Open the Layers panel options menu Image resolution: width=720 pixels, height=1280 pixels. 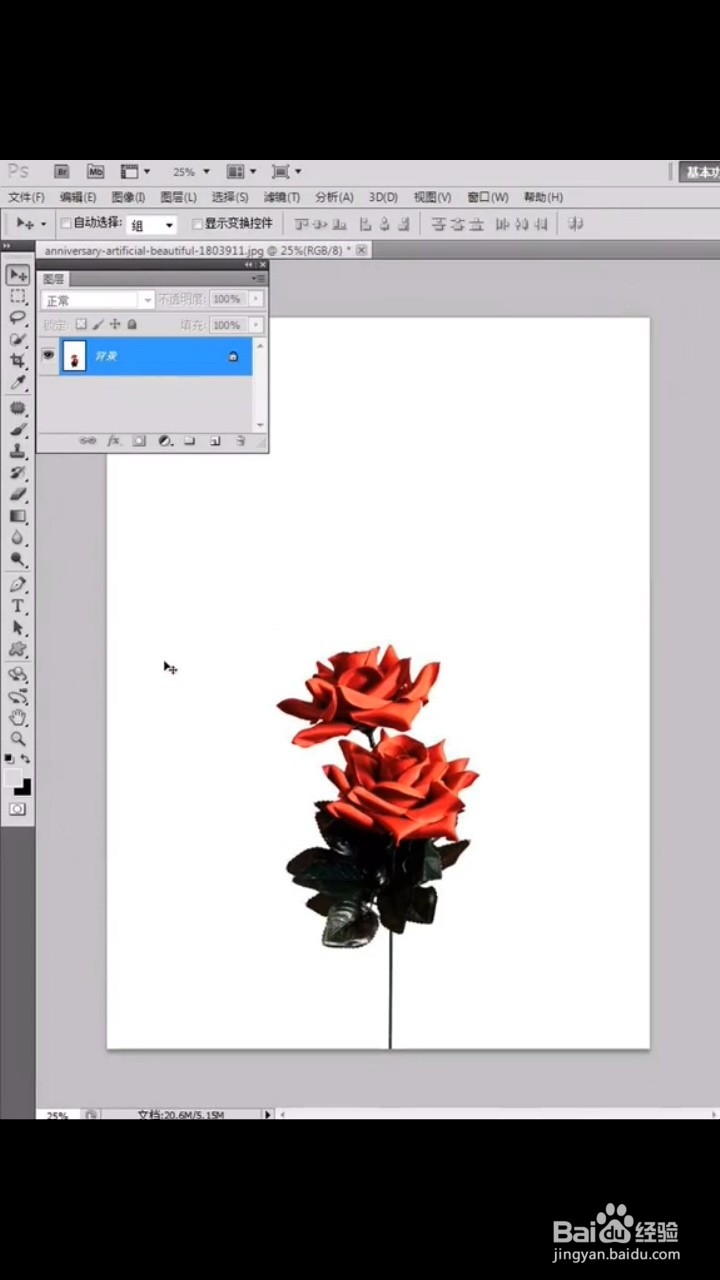coord(258,279)
